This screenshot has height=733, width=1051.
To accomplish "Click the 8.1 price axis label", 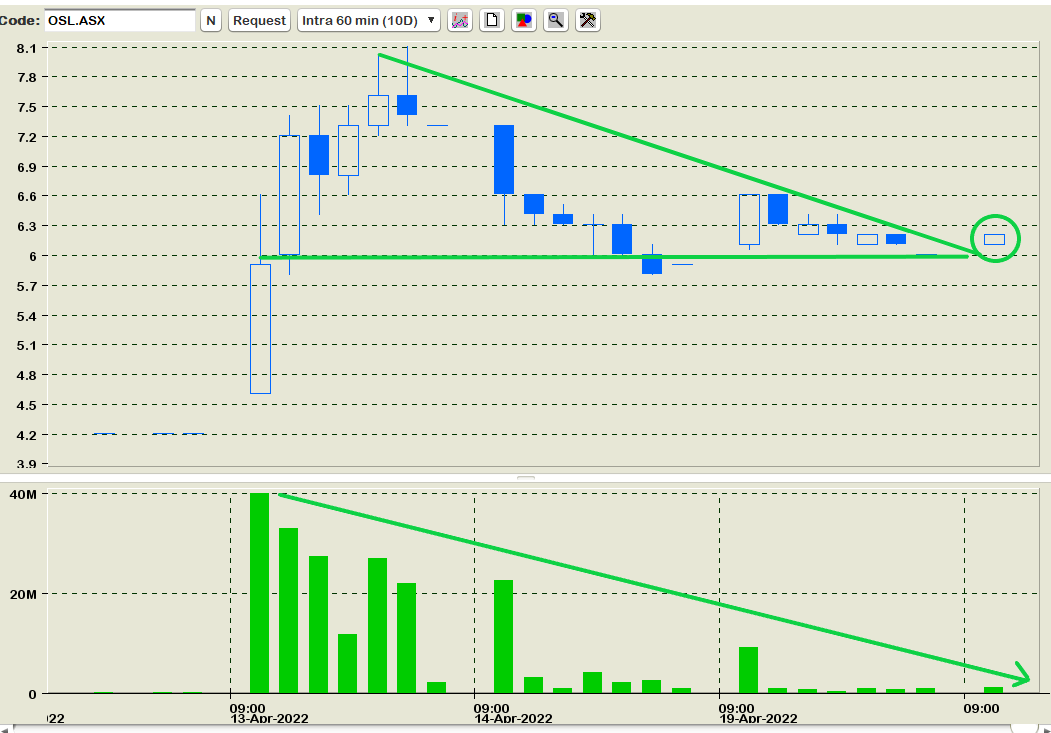I will click(27, 48).
